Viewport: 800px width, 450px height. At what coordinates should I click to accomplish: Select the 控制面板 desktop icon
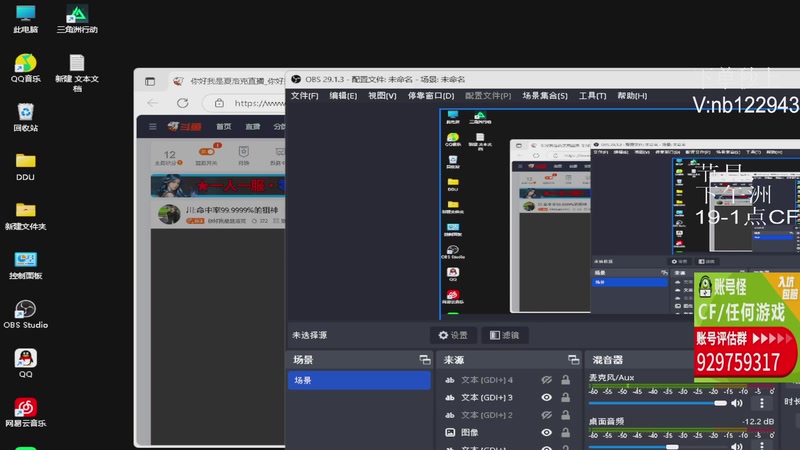(25, 265)
